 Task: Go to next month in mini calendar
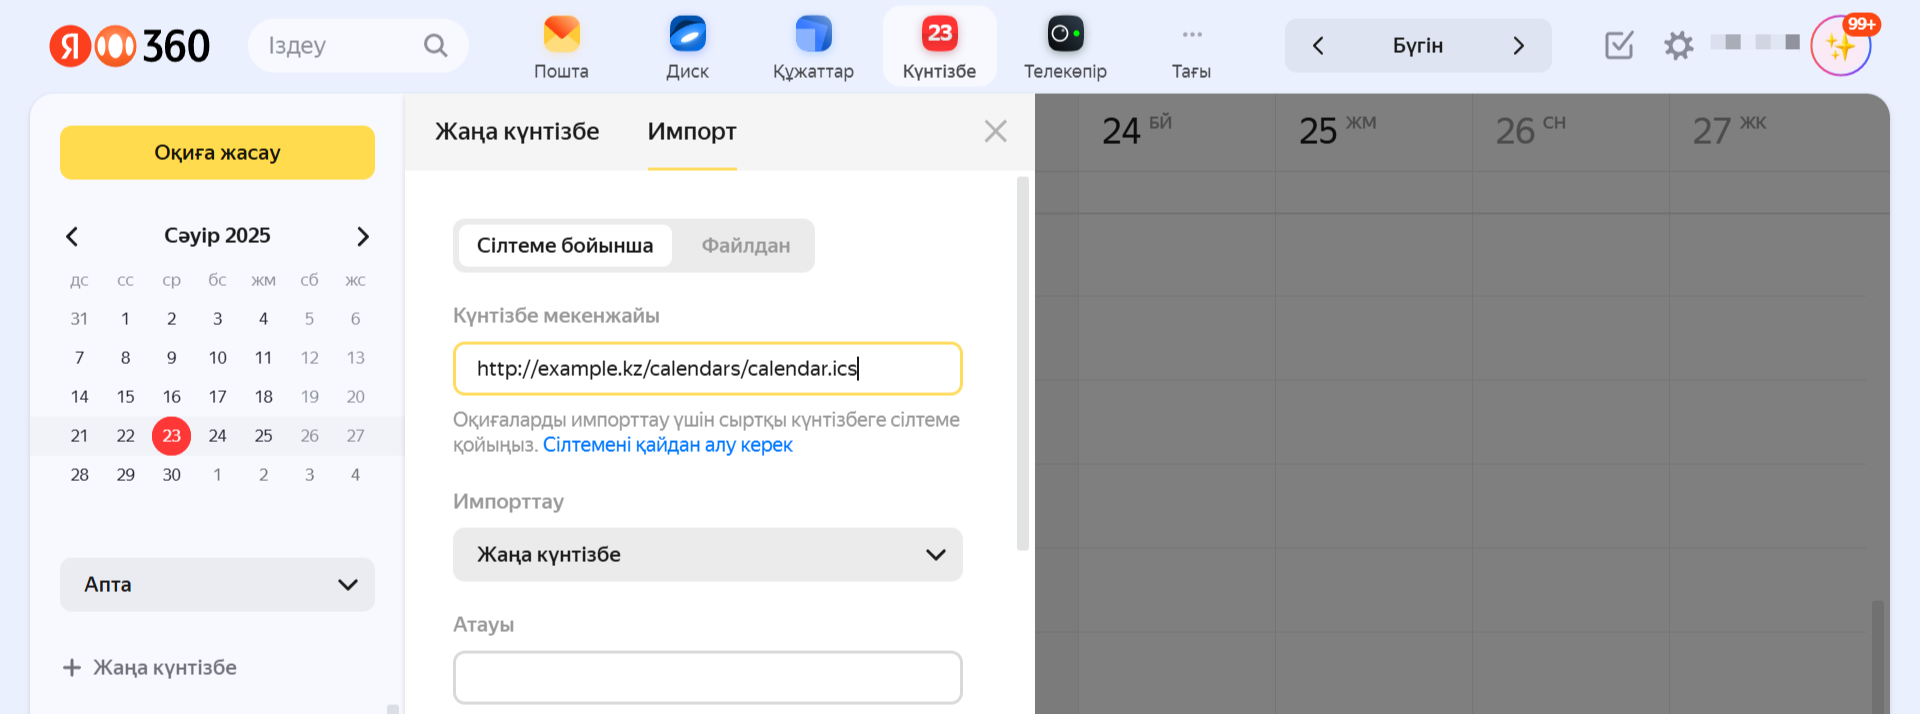[363, 237]
